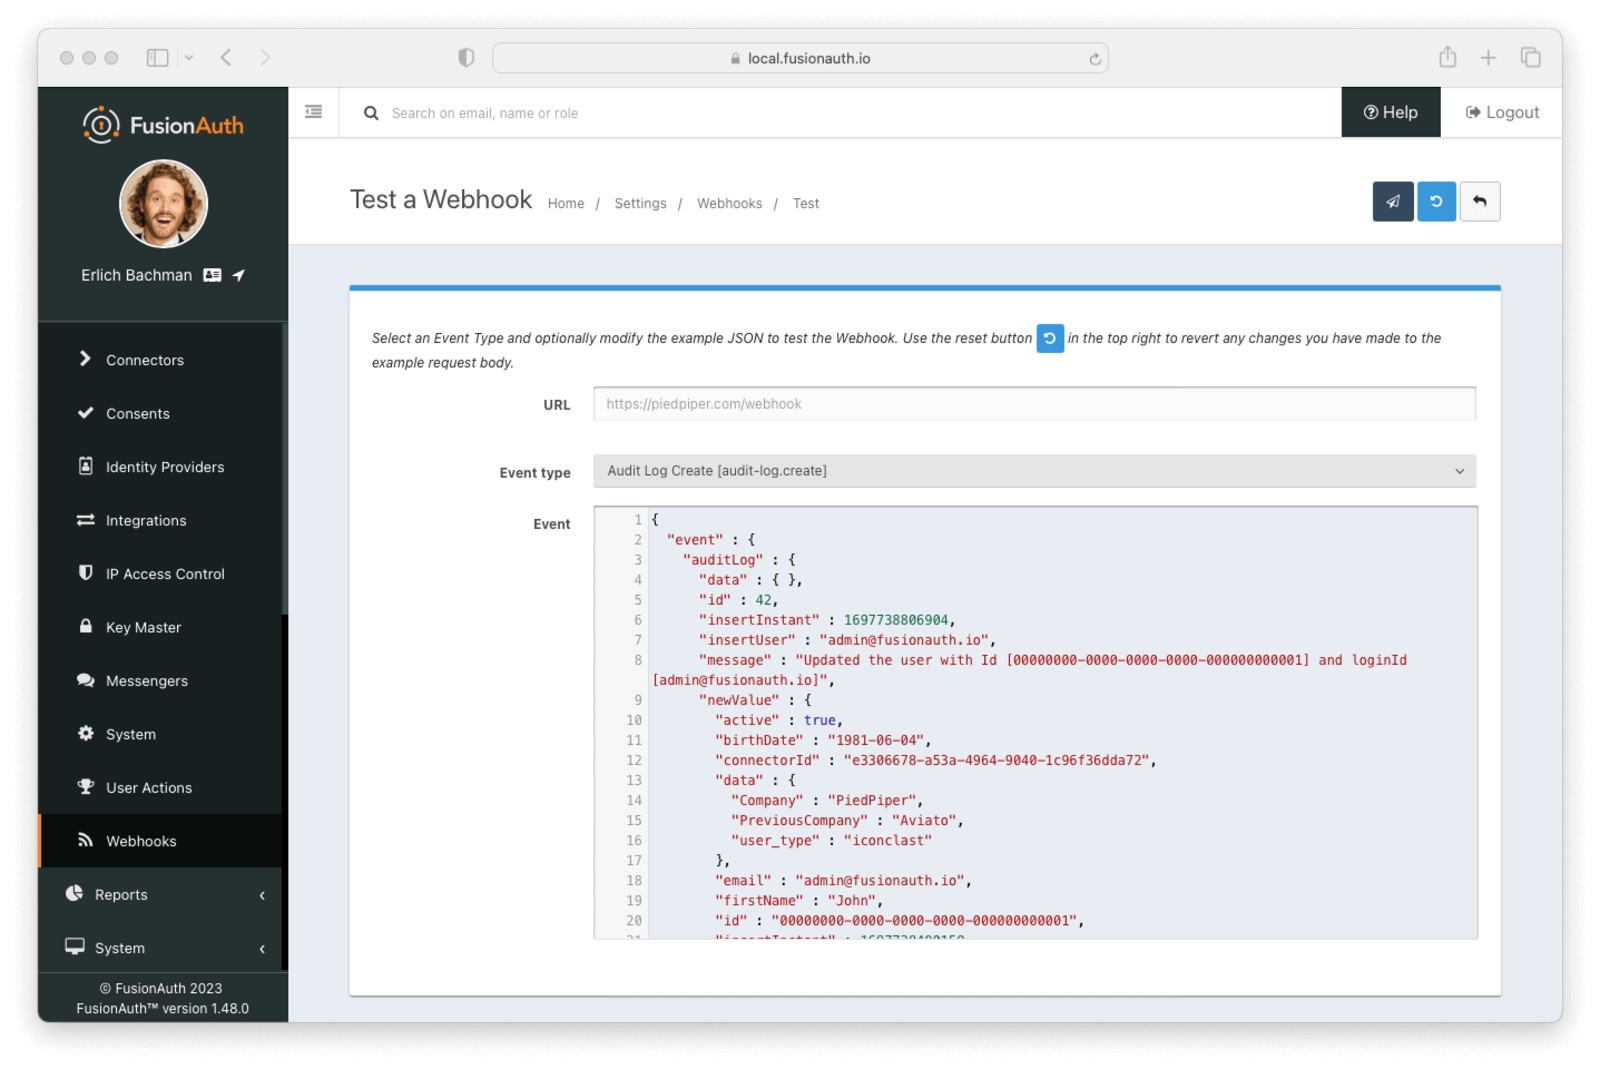1600x1069 pixels.
Task: Click Logout in the top bar
Action: [1500, 112]
